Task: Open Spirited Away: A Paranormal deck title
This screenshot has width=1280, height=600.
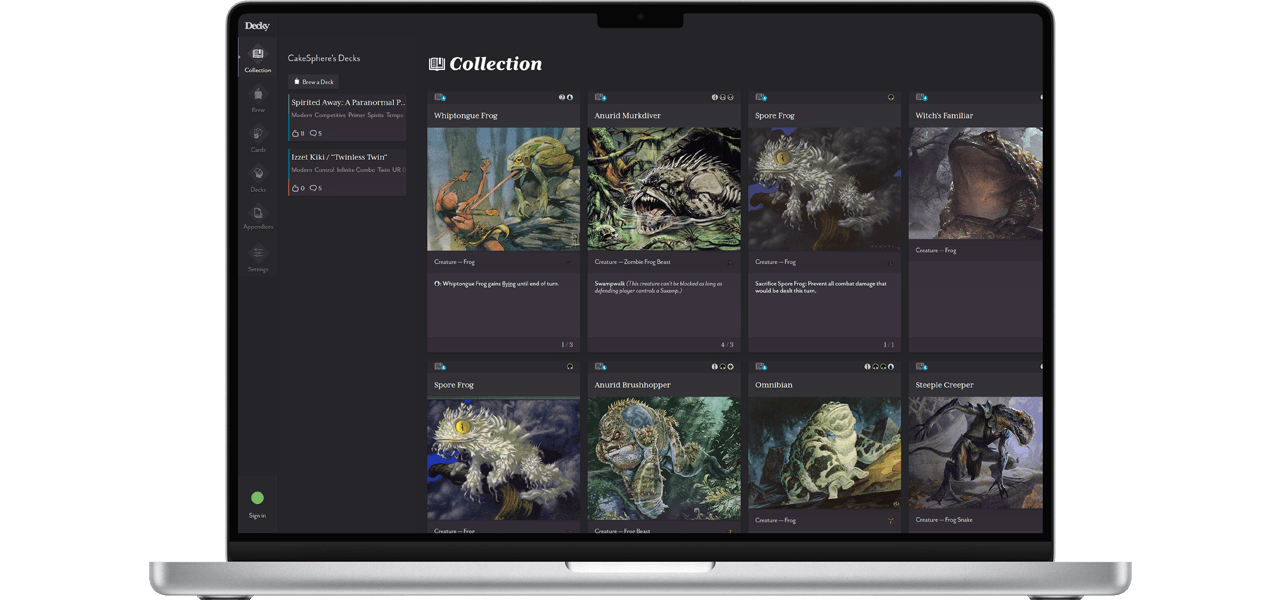Action: click(348, 102)
